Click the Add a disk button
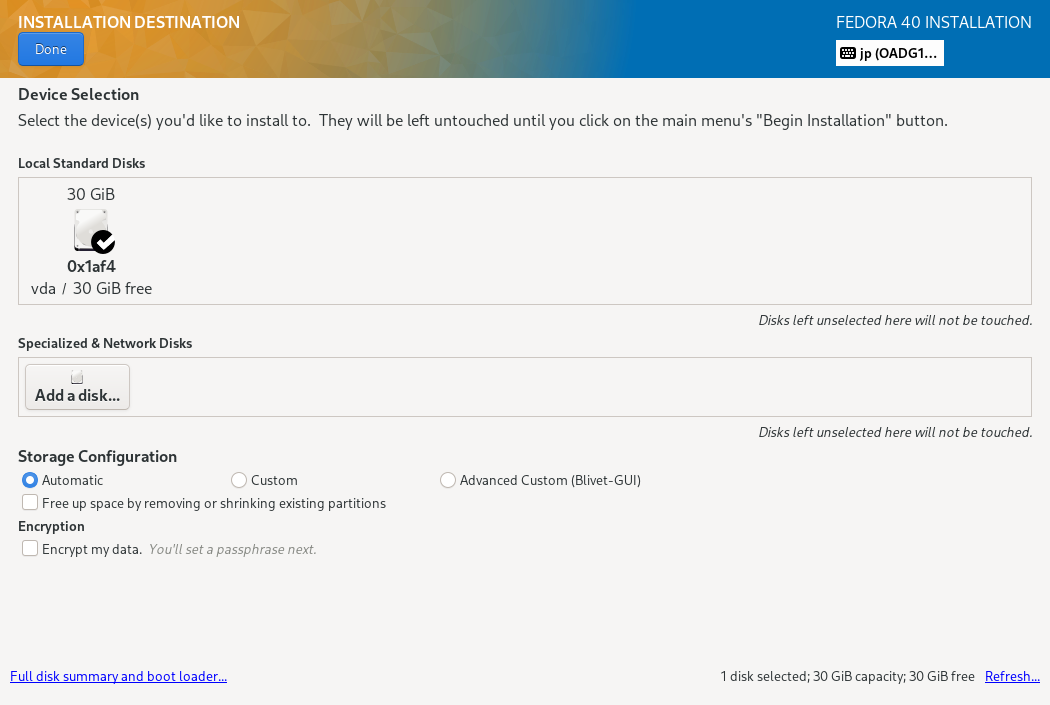Viewport: 1050px width, 705px height. pos(78,387)
